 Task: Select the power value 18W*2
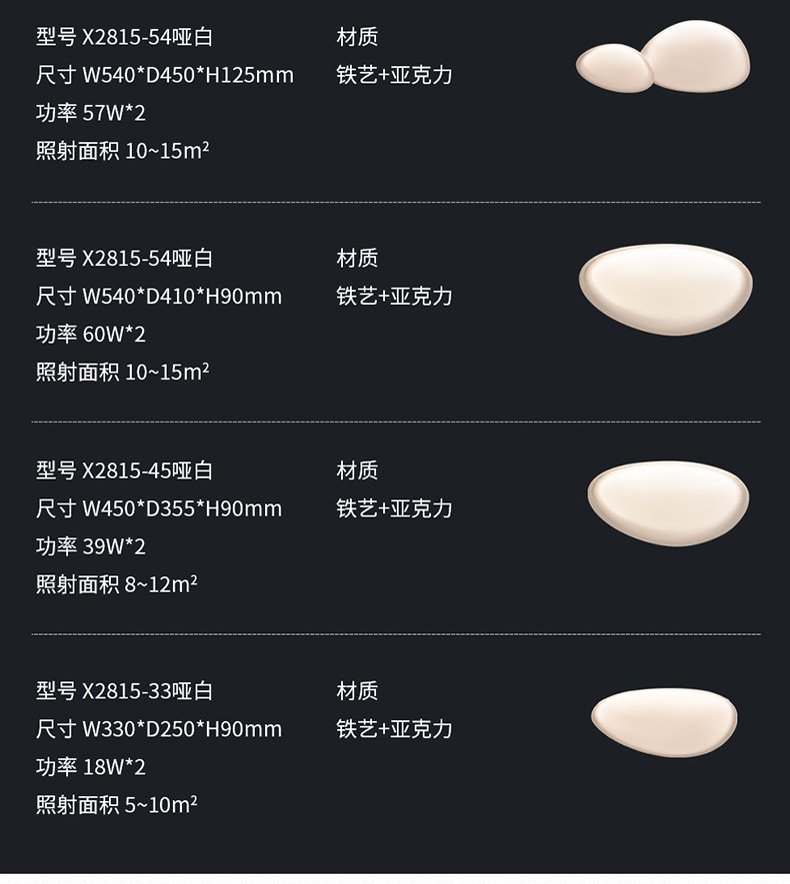91,767
